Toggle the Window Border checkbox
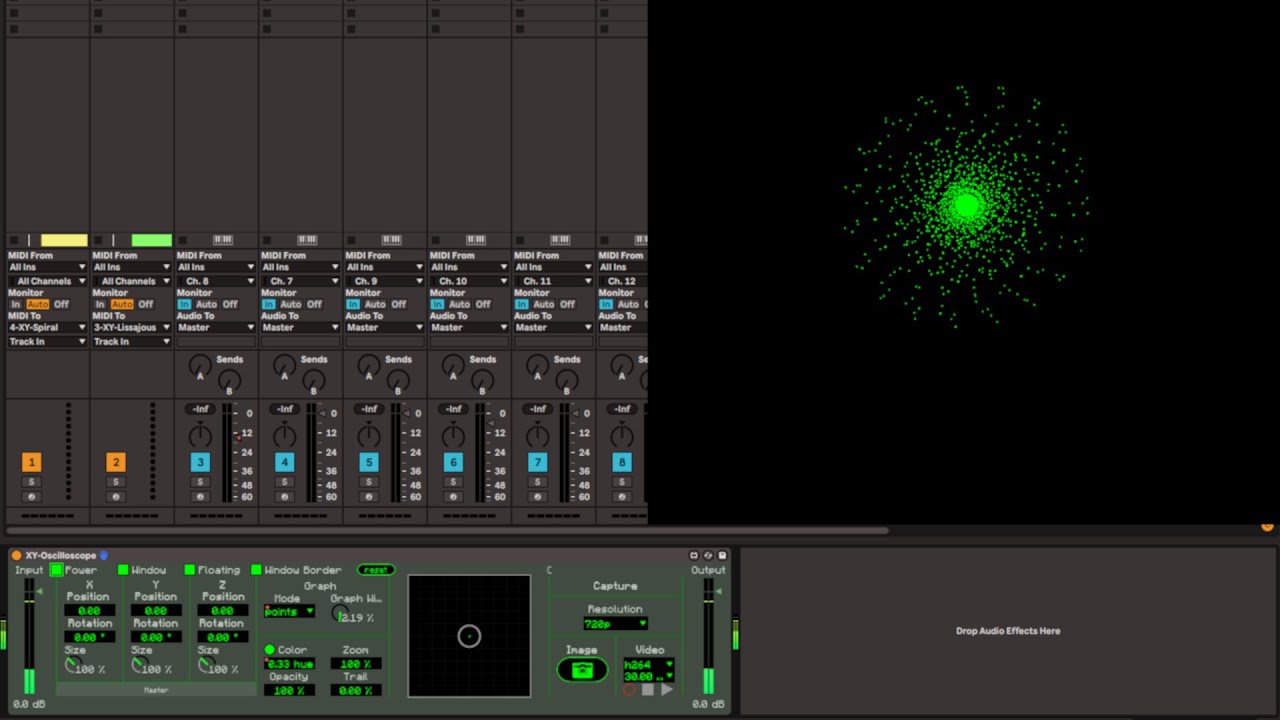Image resolution: width=1280 pixels, height=720 pixels. [x=256, y=570]
